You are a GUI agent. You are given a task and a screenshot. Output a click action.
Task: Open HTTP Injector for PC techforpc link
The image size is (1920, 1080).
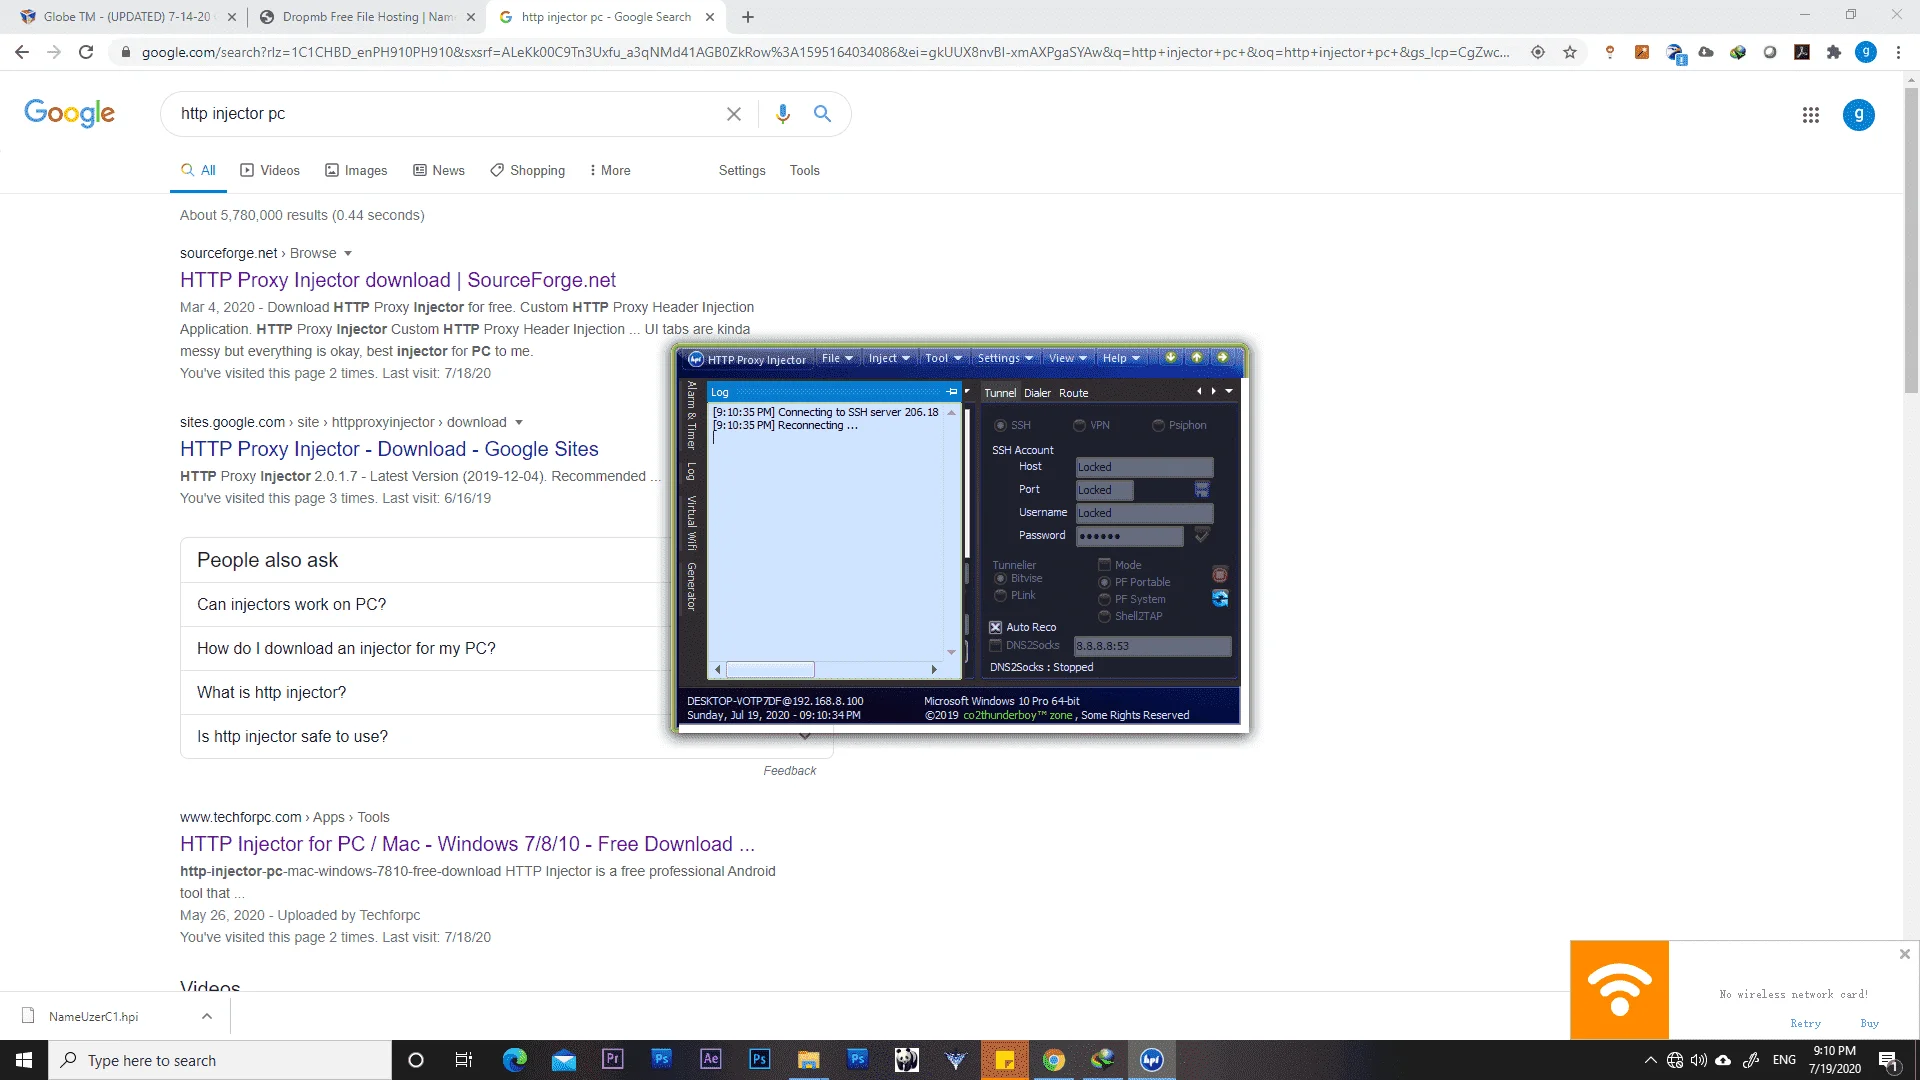coord(467,844)
